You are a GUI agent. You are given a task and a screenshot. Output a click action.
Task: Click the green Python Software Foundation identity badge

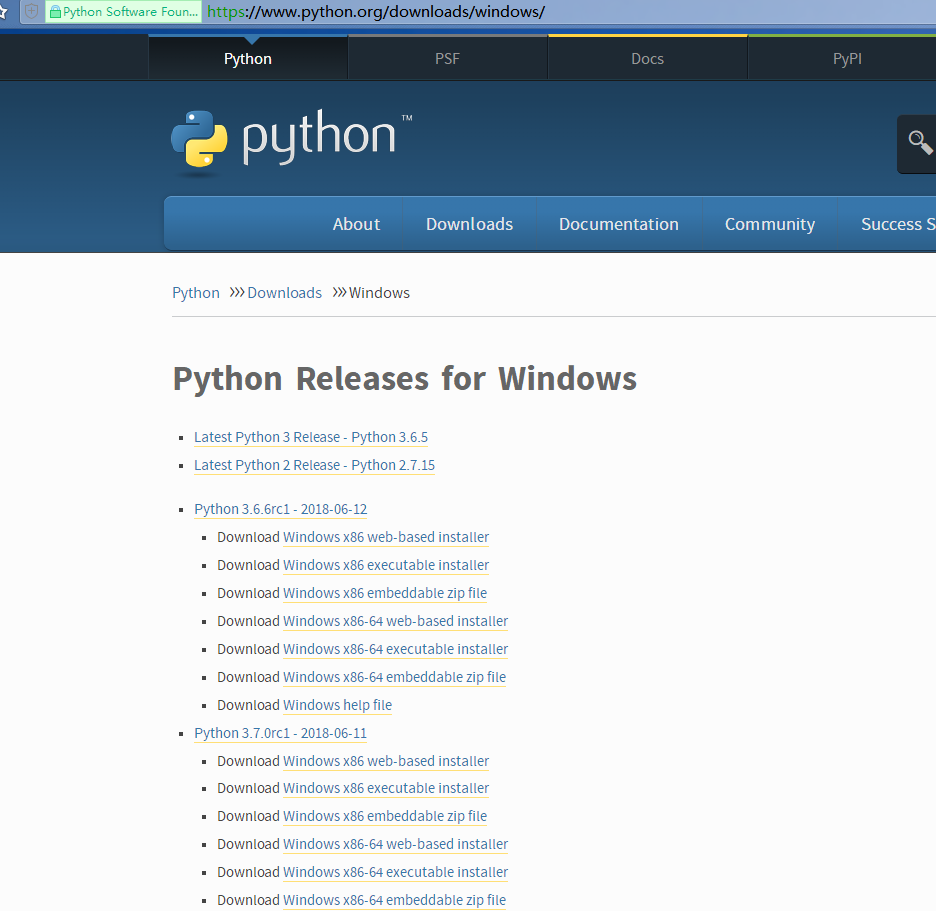(x=124, y=12)
